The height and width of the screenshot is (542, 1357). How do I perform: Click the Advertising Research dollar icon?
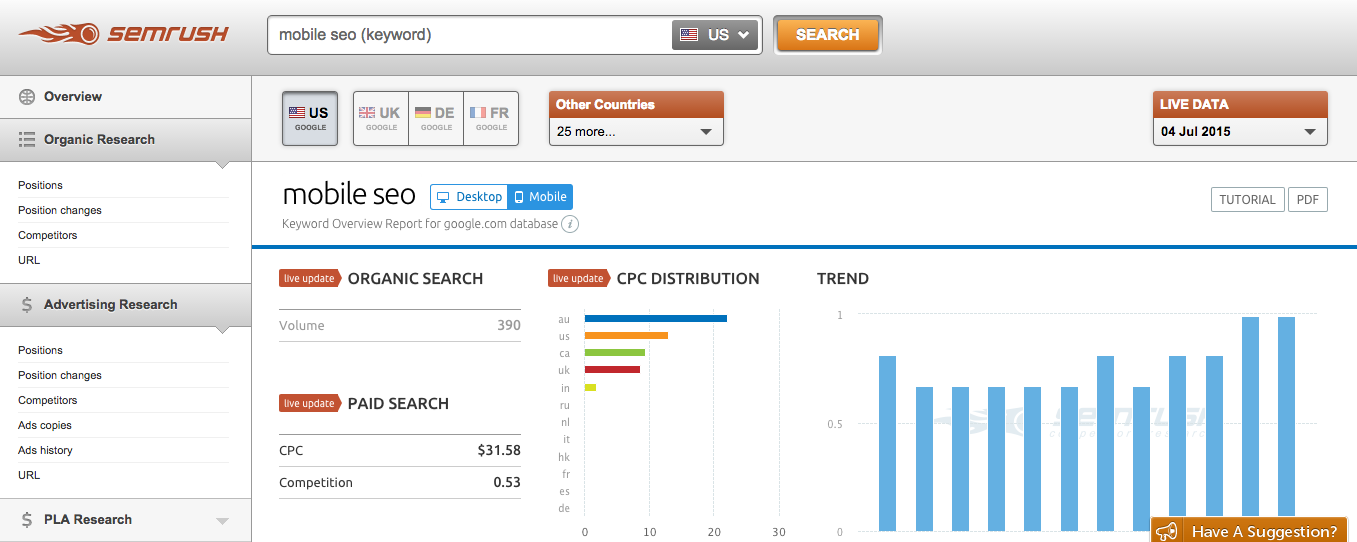(x=27, y=305)
